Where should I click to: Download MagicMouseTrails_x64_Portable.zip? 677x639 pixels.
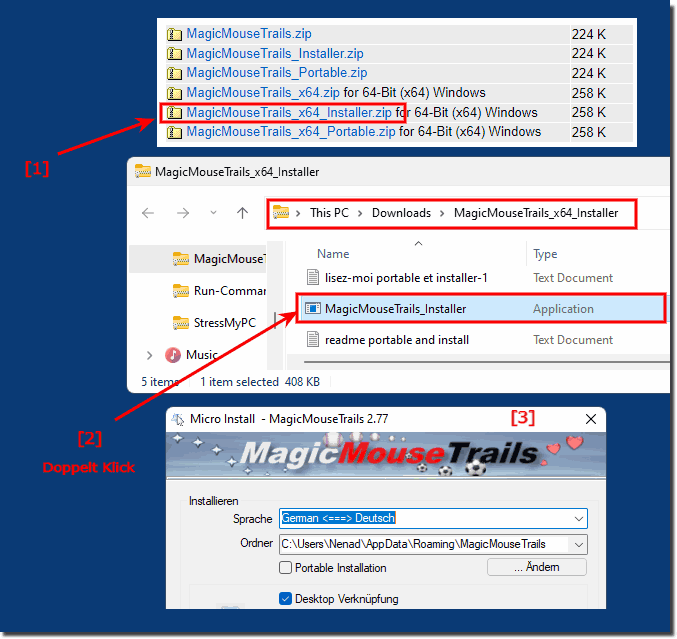point(291,132)
